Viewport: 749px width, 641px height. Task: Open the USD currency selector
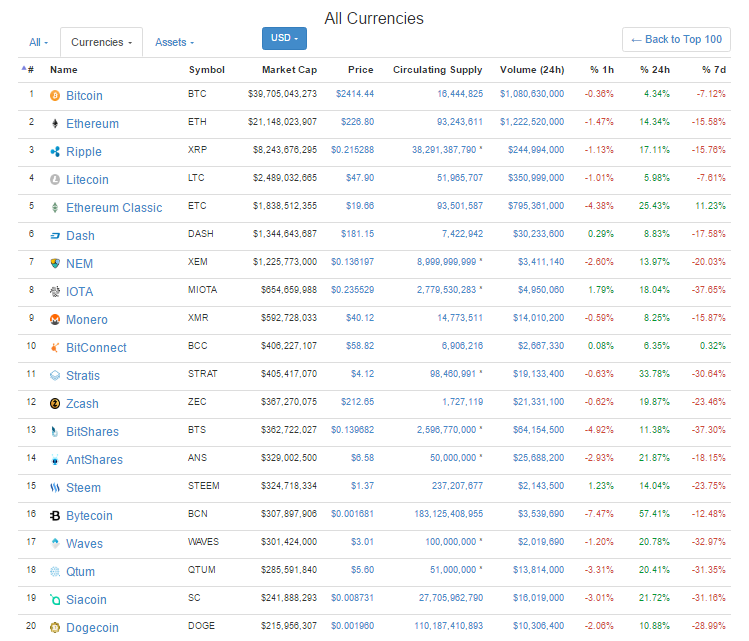click(284, 38)
